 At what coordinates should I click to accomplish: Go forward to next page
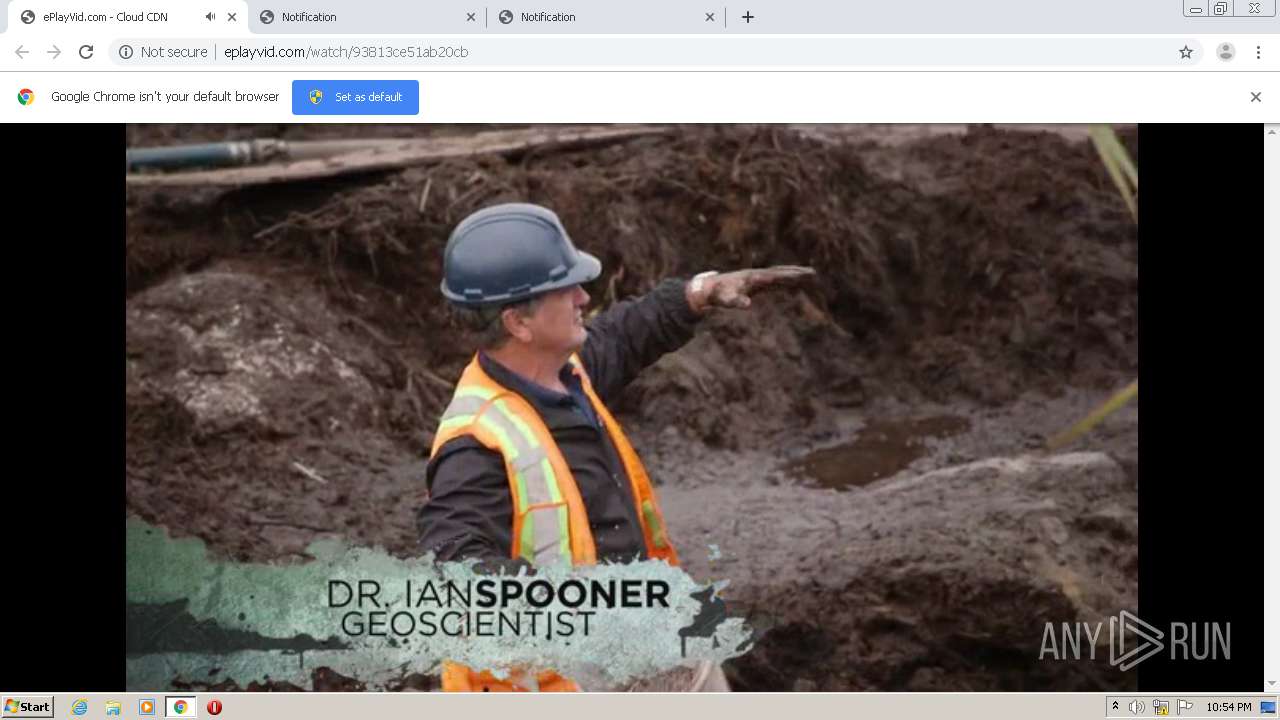(x=54, y=52)
